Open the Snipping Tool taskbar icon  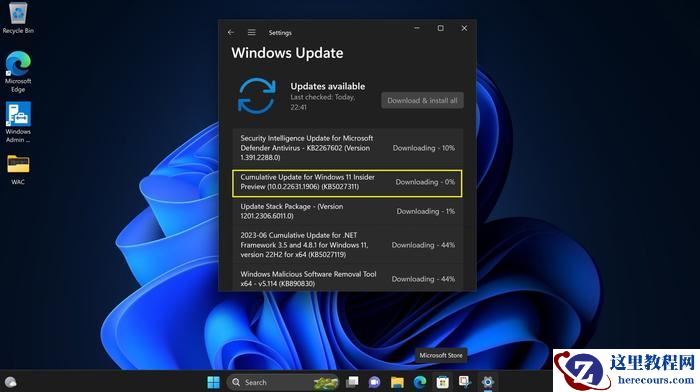pos(465,382)
